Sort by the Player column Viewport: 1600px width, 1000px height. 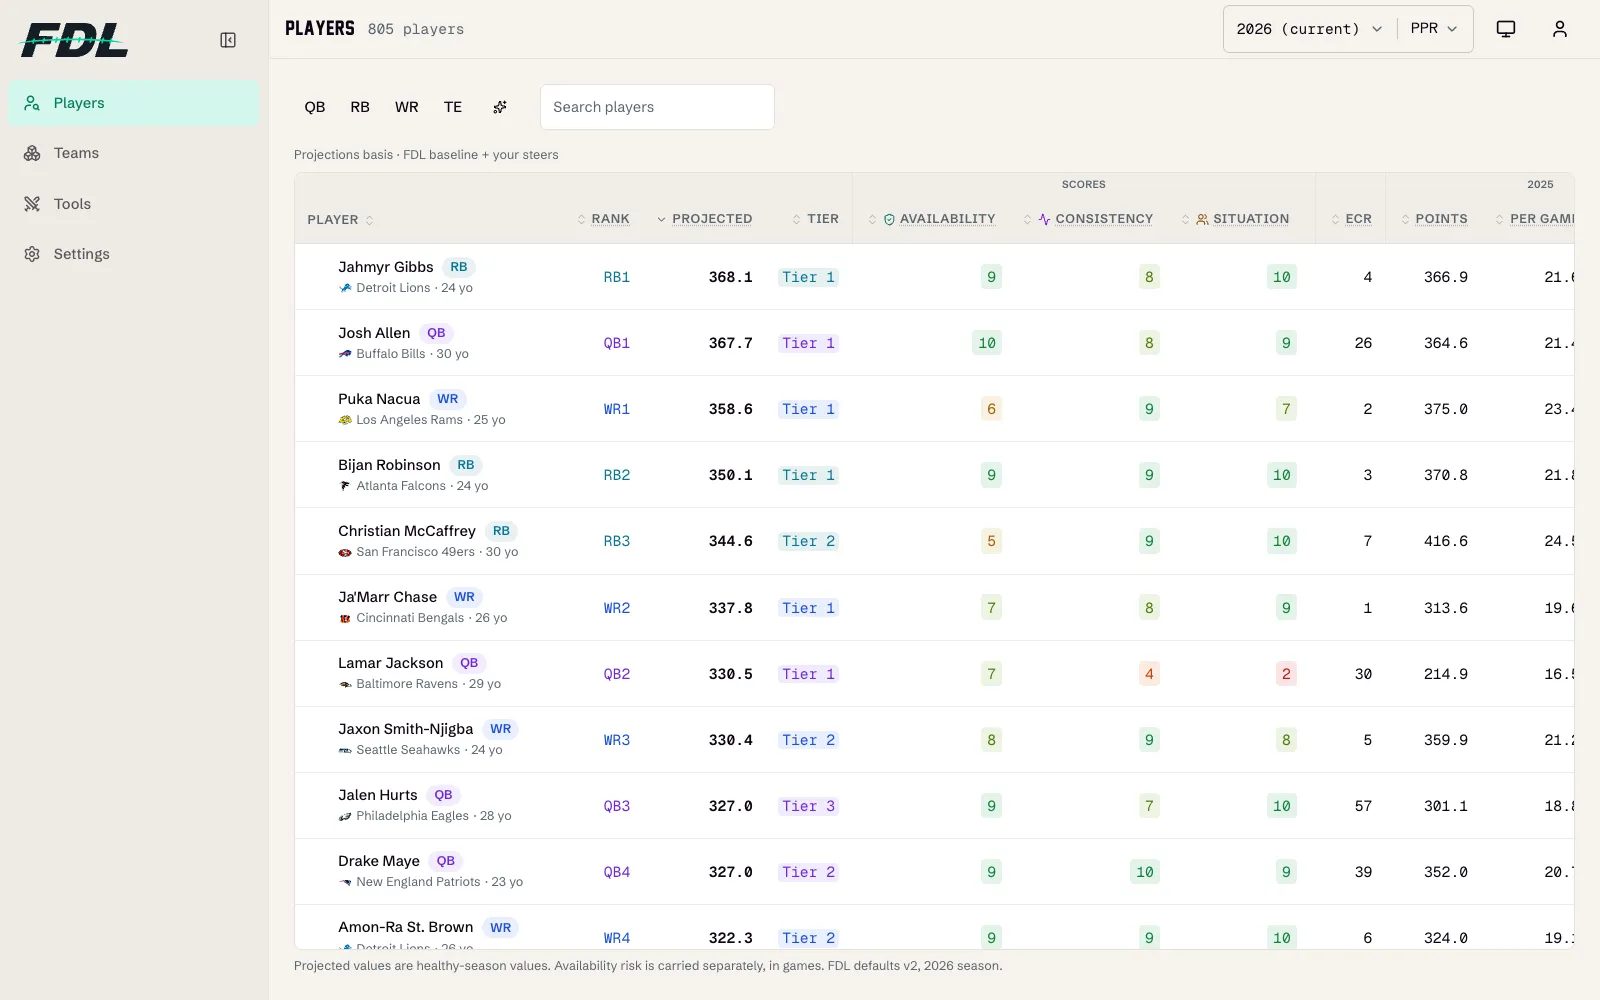[x=340, y=220]
